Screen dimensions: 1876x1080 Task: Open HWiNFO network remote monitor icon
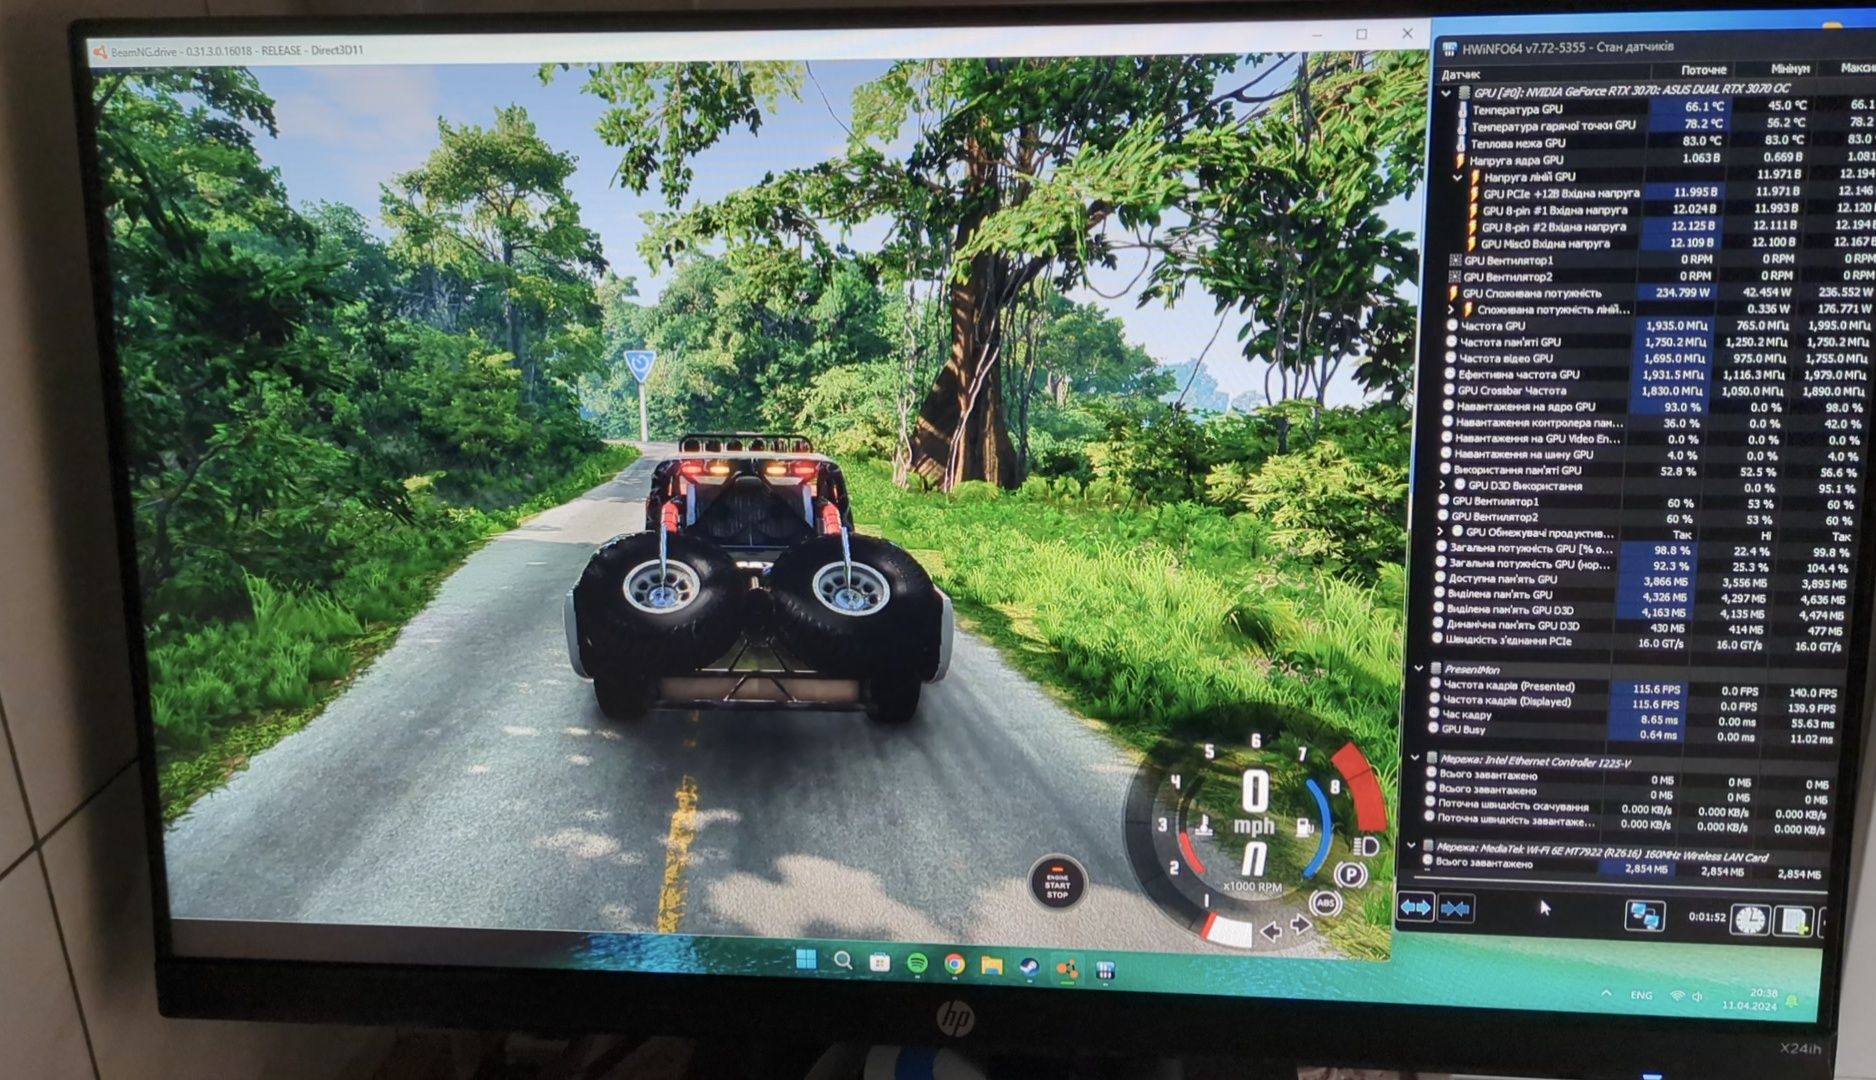click(1644, 914)
